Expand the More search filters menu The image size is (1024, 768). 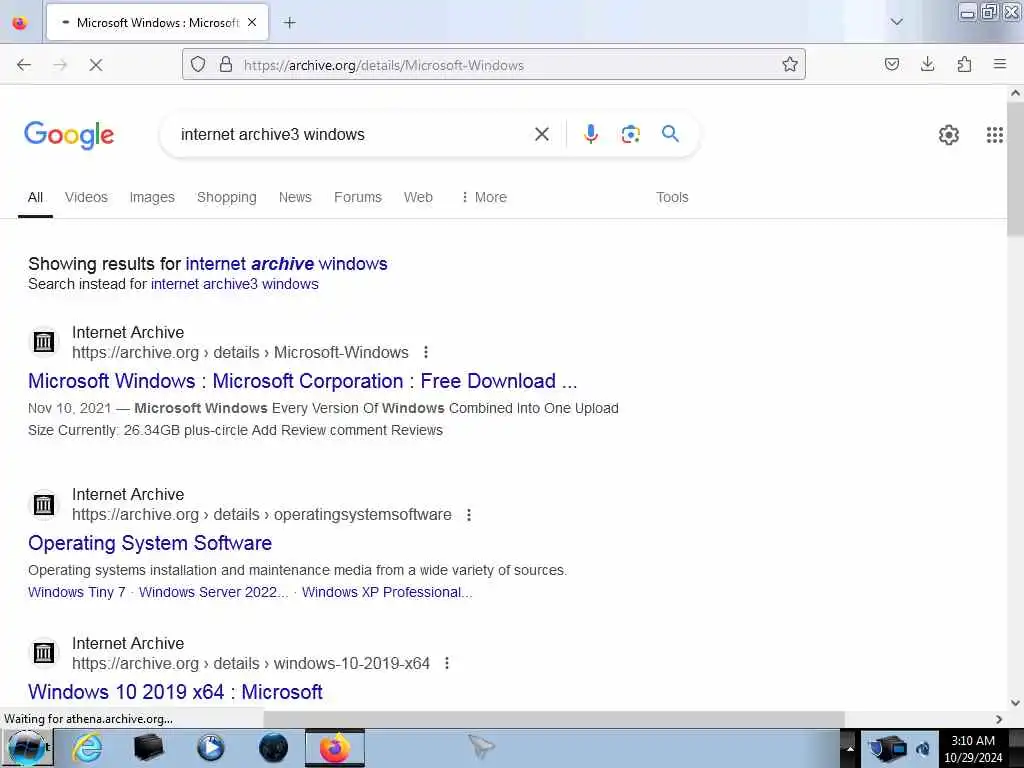pyautogui.click(x=484, y=197)
